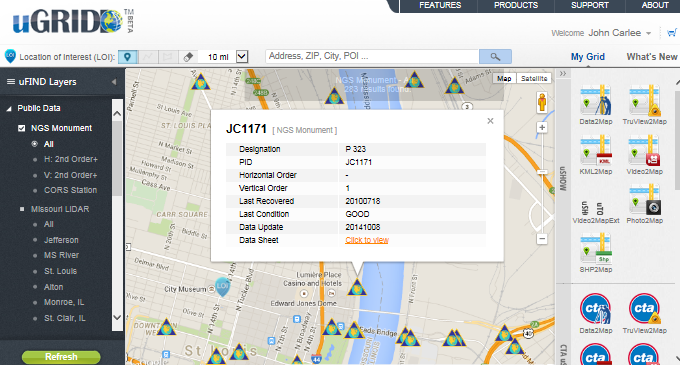The width and height of the screenshot is (680, 365).
Task: Open the 10 mi distance dropdown
Action: tap(242, 57)
